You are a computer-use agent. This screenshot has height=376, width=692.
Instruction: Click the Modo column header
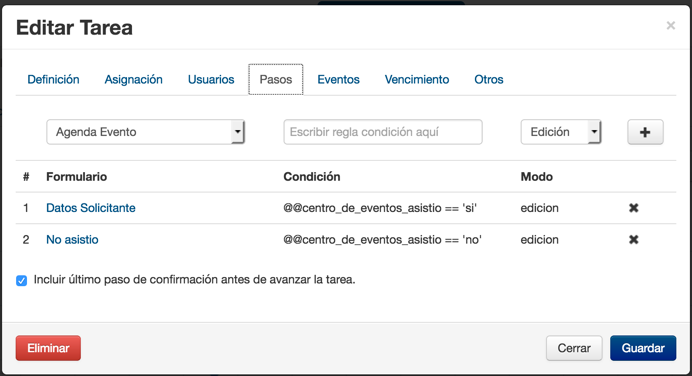tap(537, 177)
